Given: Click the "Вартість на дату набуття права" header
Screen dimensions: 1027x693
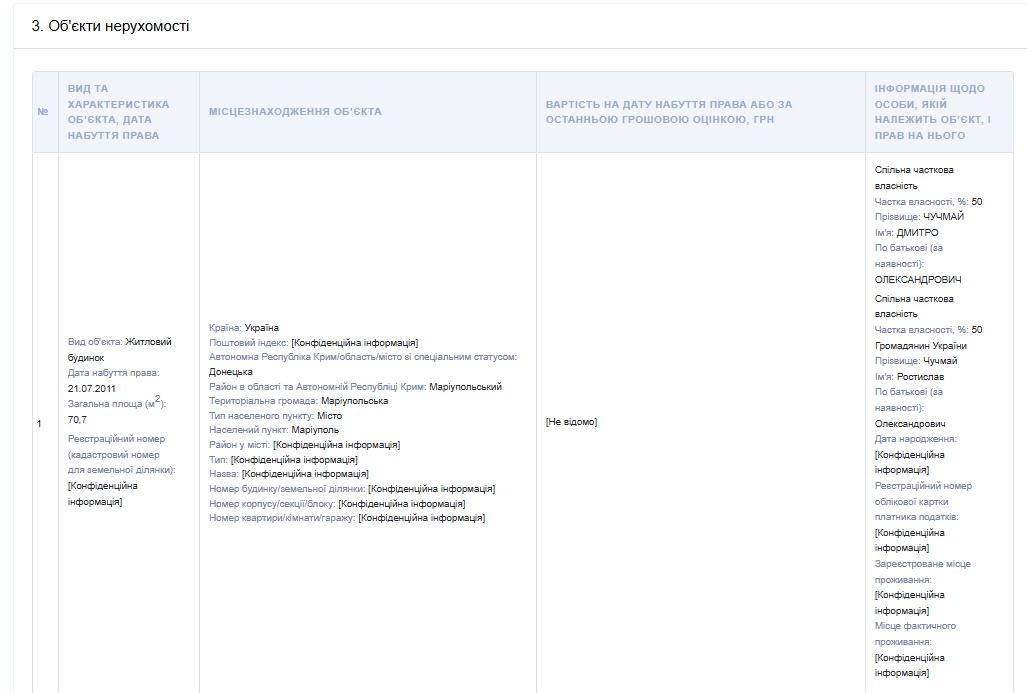Looking at the screenshot, I should click(668, 112).
